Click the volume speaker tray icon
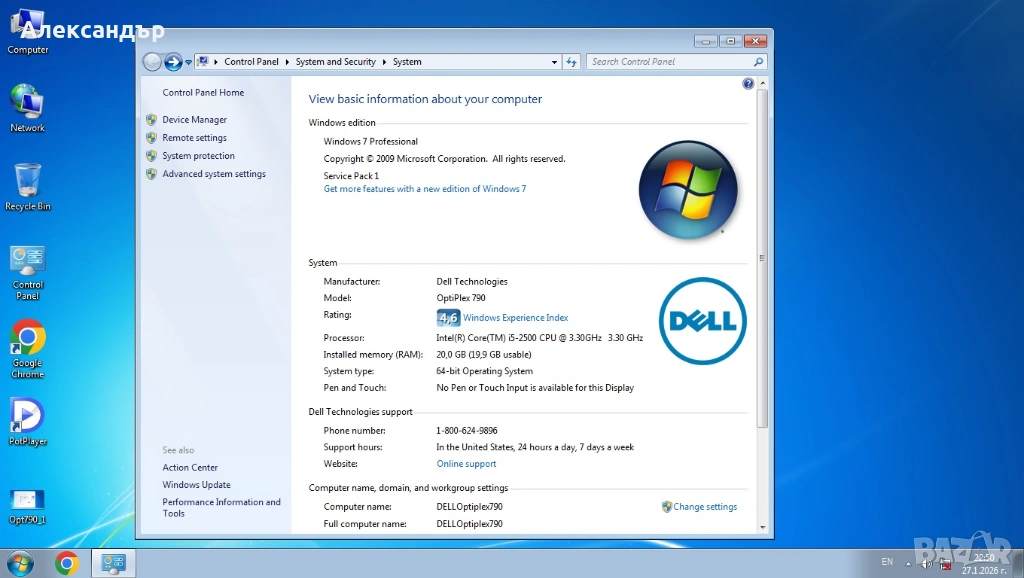The height and width of the screenshot is (578, 1024). [927, 563]
